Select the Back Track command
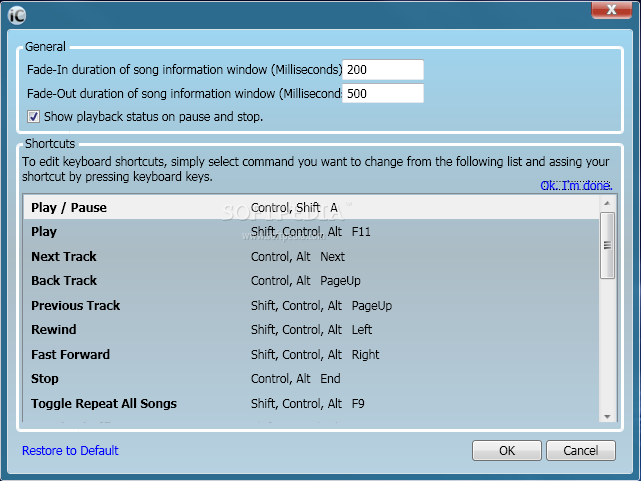Image resolution: width=641 pixels, height=481 pixels. (311, 281)
